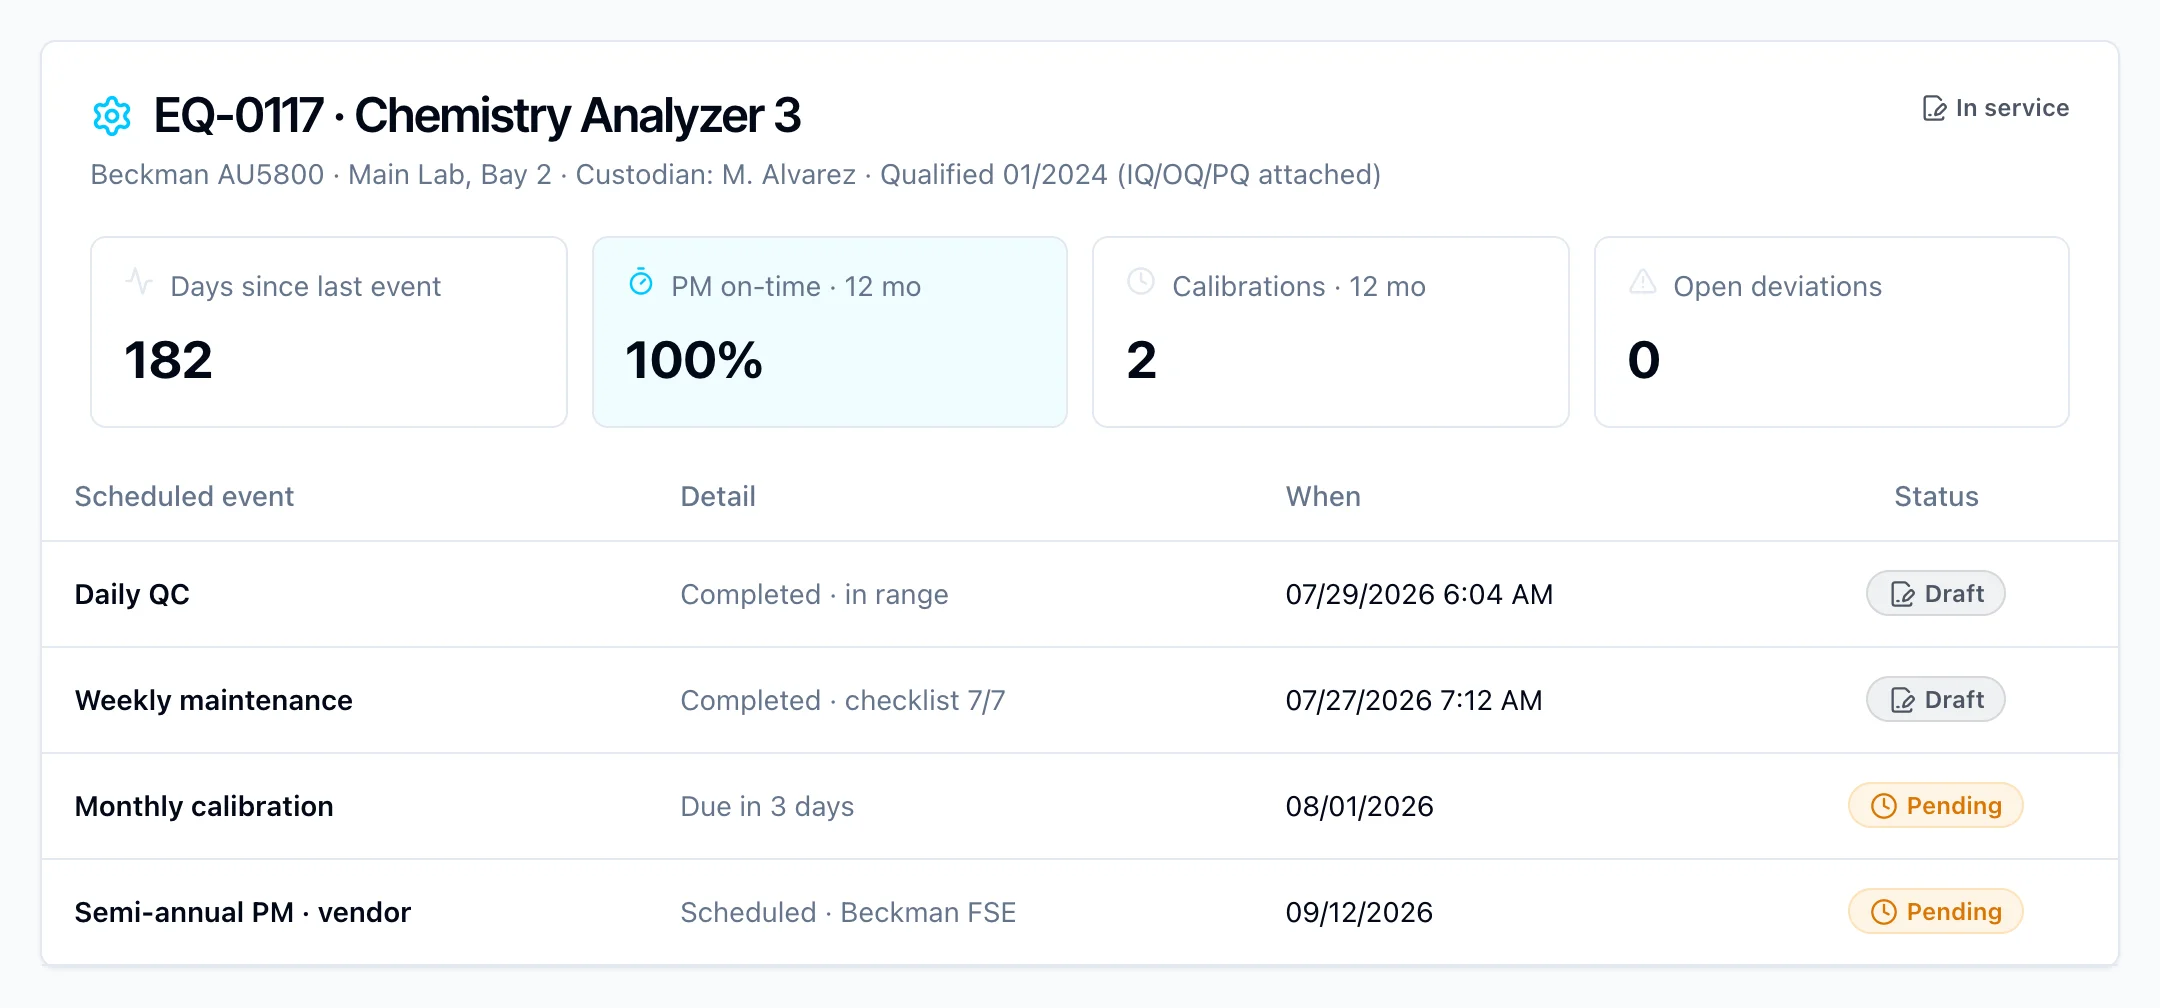The image size is (2160, 1008).
Task: Click 'Completed · in range' detail text
Action: click(x=814, y=595)
